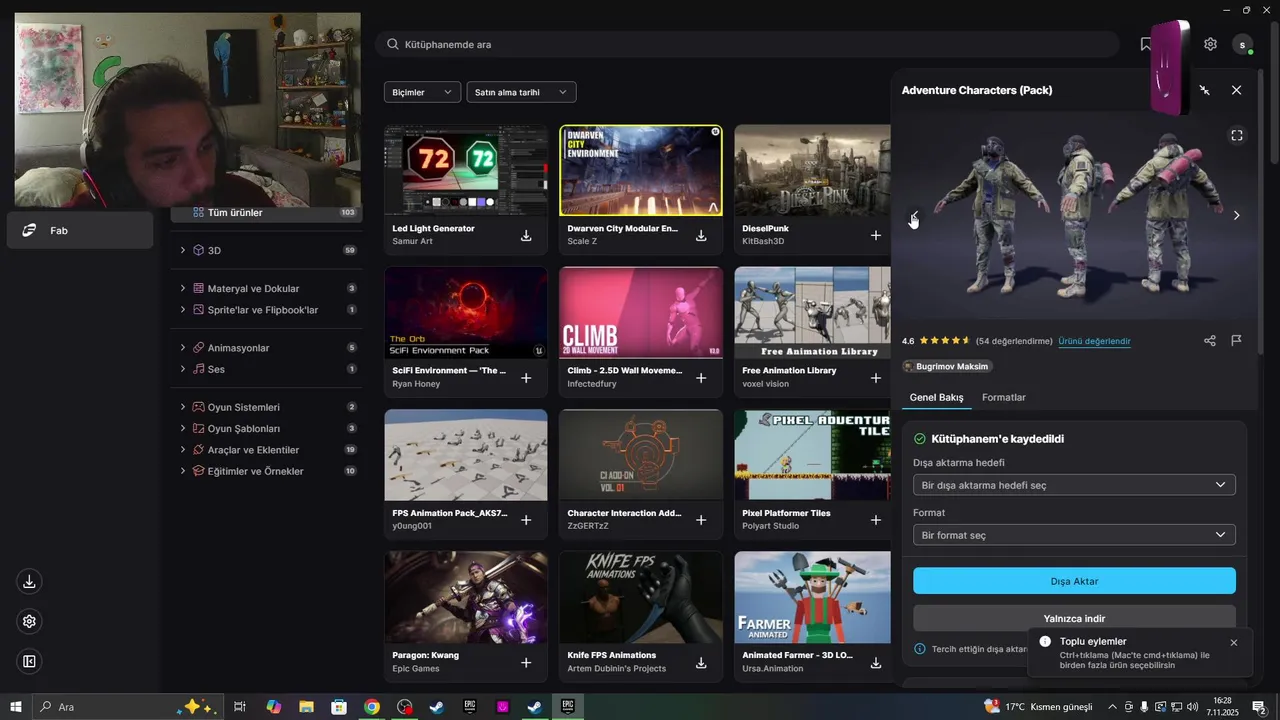
Task: Add FPS Animation Pack_AKS7 with plus icon
Action: click(526, 520)
